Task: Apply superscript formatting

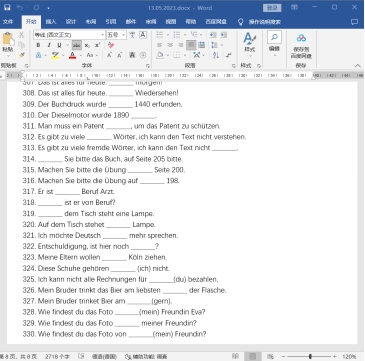Action: (97, 45)
